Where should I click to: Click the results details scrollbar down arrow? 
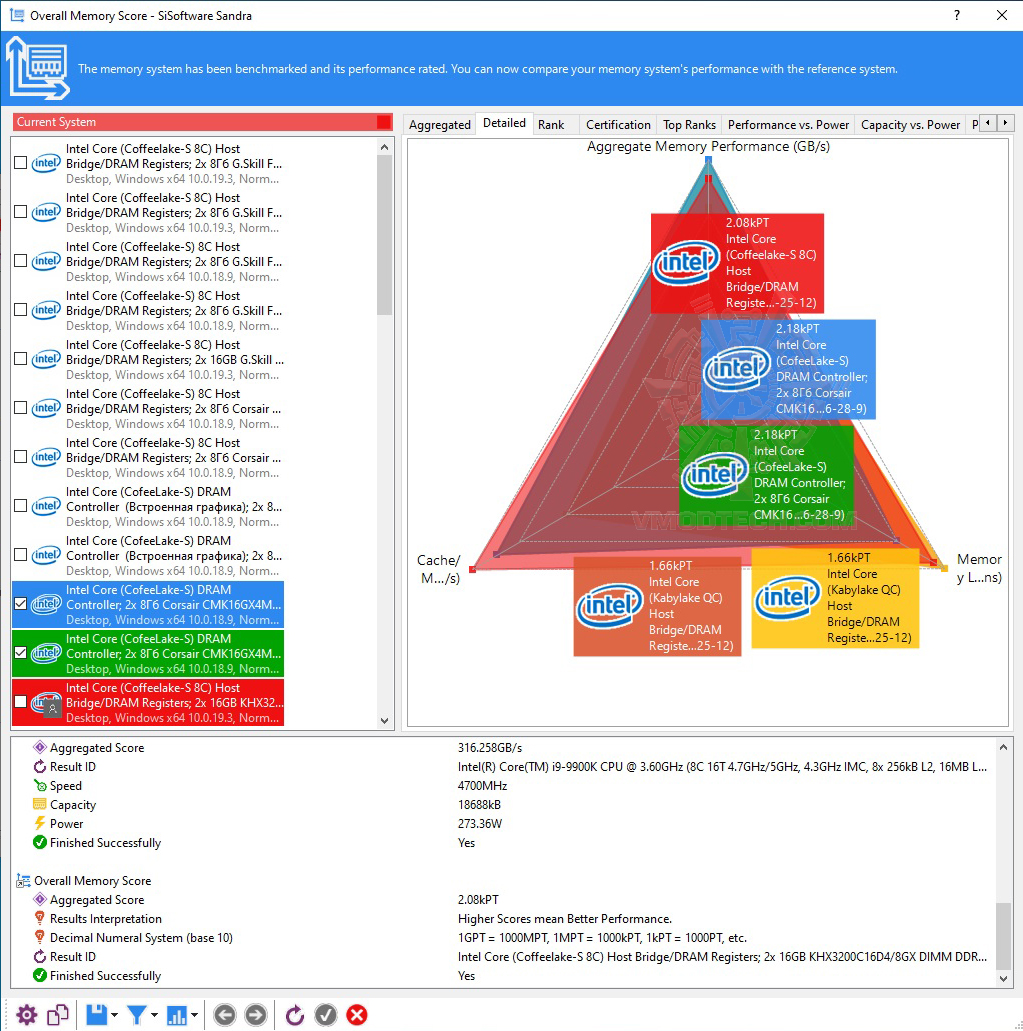pyautogui.click(x=1003, y=978)
